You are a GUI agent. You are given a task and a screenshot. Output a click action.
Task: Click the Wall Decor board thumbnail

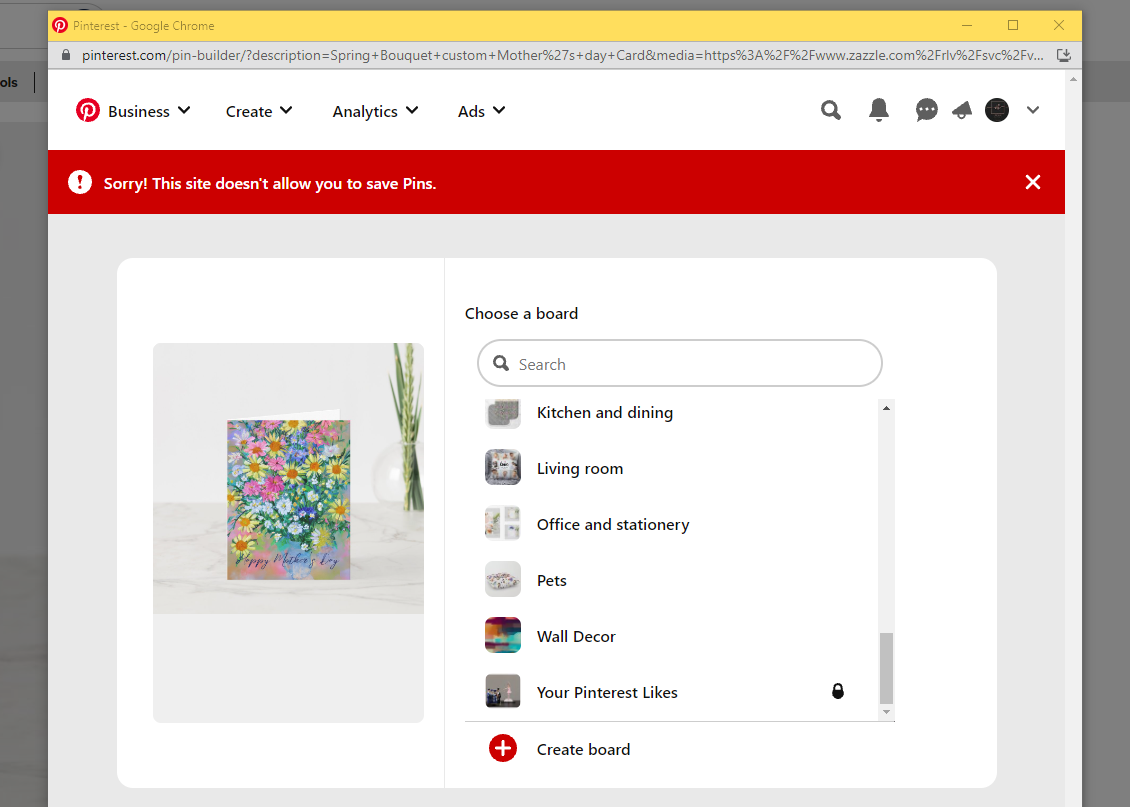click(x=503, y=635)
